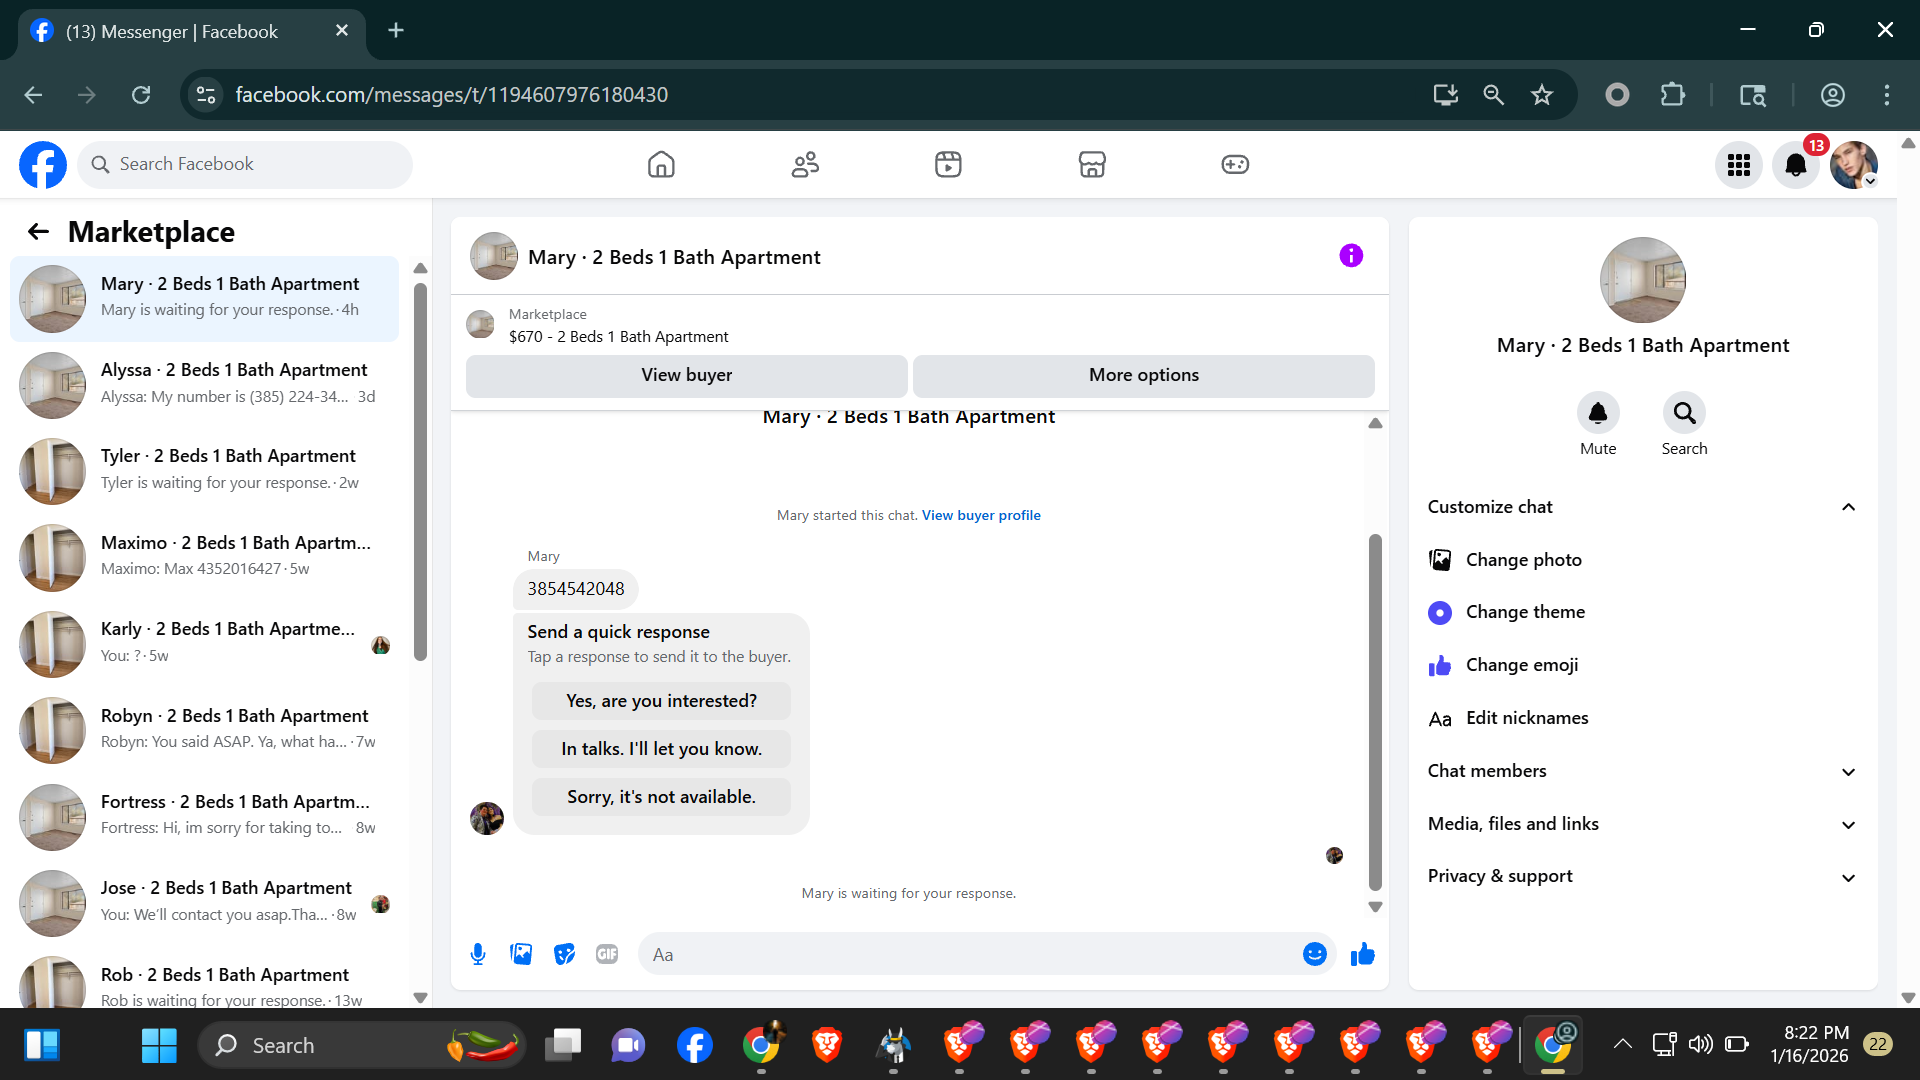Image resolution: width=1920 pixels, height=1080 pixels.
Task: Open emoji picker in message box
Action: pos(1314,954)
